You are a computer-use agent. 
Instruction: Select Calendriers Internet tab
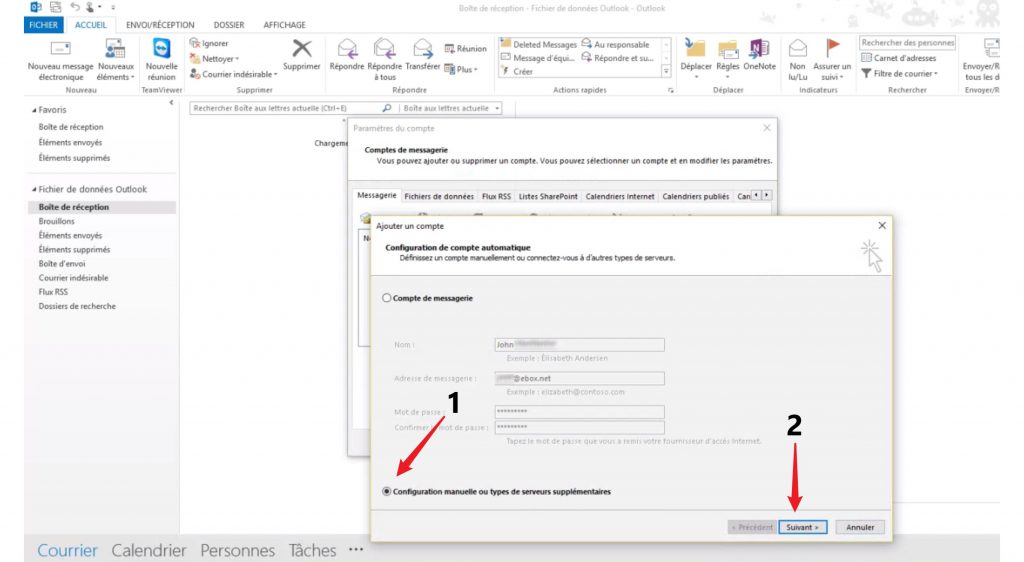[x=620, y=196]
